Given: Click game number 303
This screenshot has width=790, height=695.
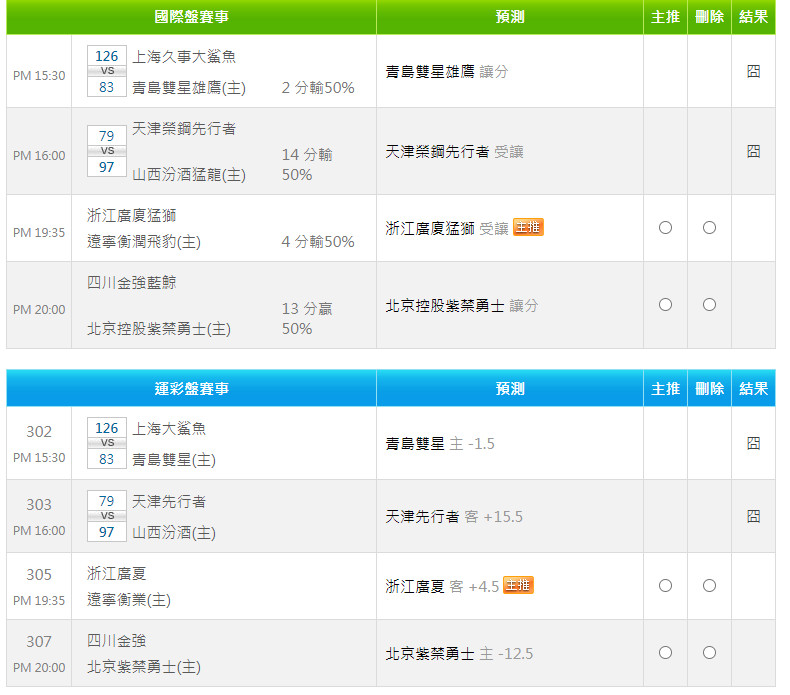Looking at the screenshot, I should (x=39, y=504).
